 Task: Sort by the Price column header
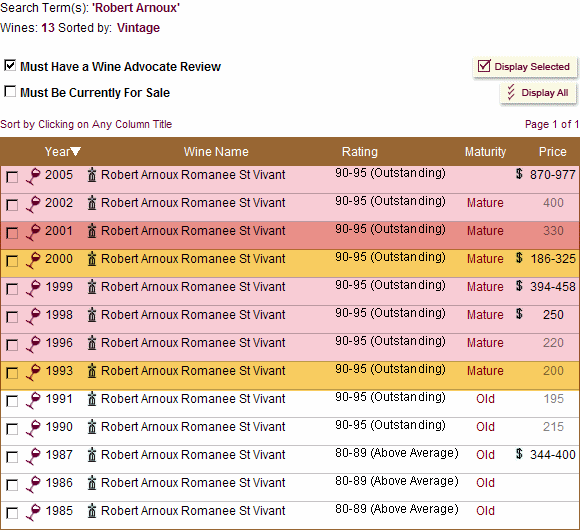pos(553,152)
